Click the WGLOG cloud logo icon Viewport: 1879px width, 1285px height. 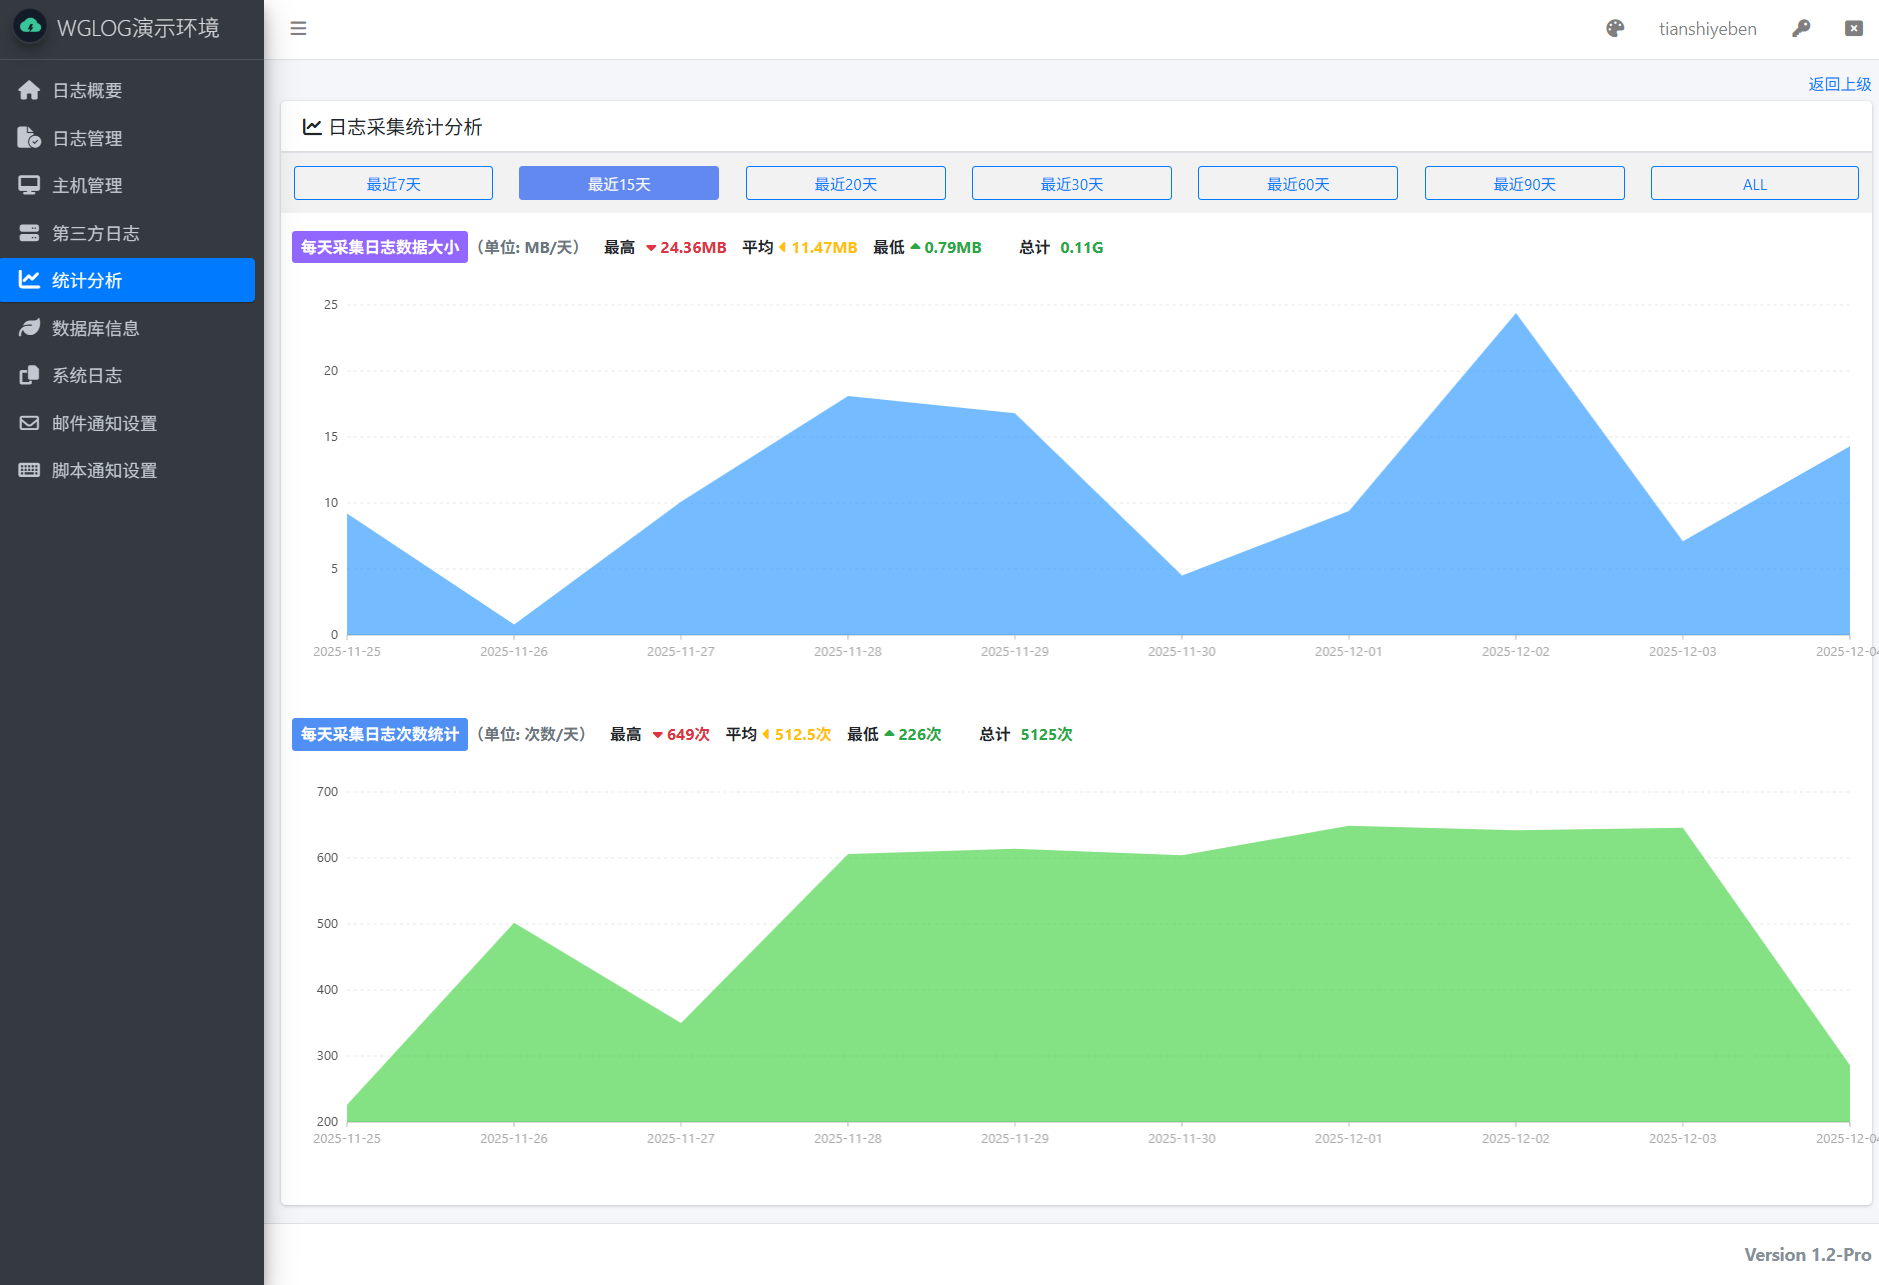point(30,27)
